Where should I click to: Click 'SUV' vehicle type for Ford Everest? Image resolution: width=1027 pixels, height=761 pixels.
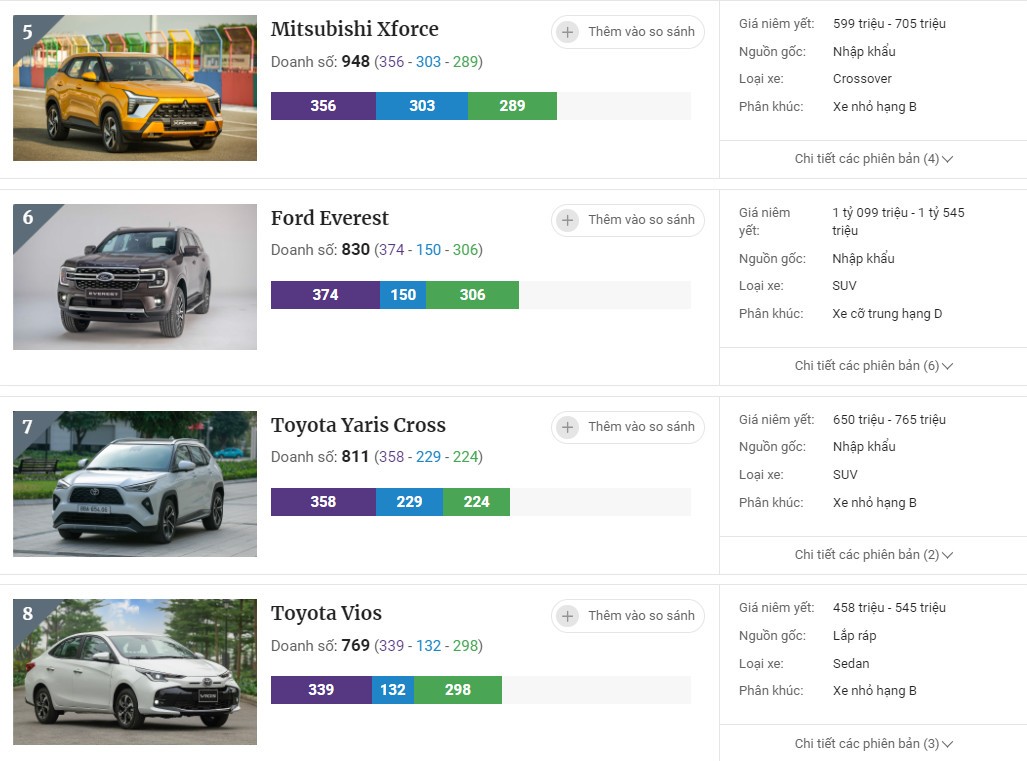point(845,286)
